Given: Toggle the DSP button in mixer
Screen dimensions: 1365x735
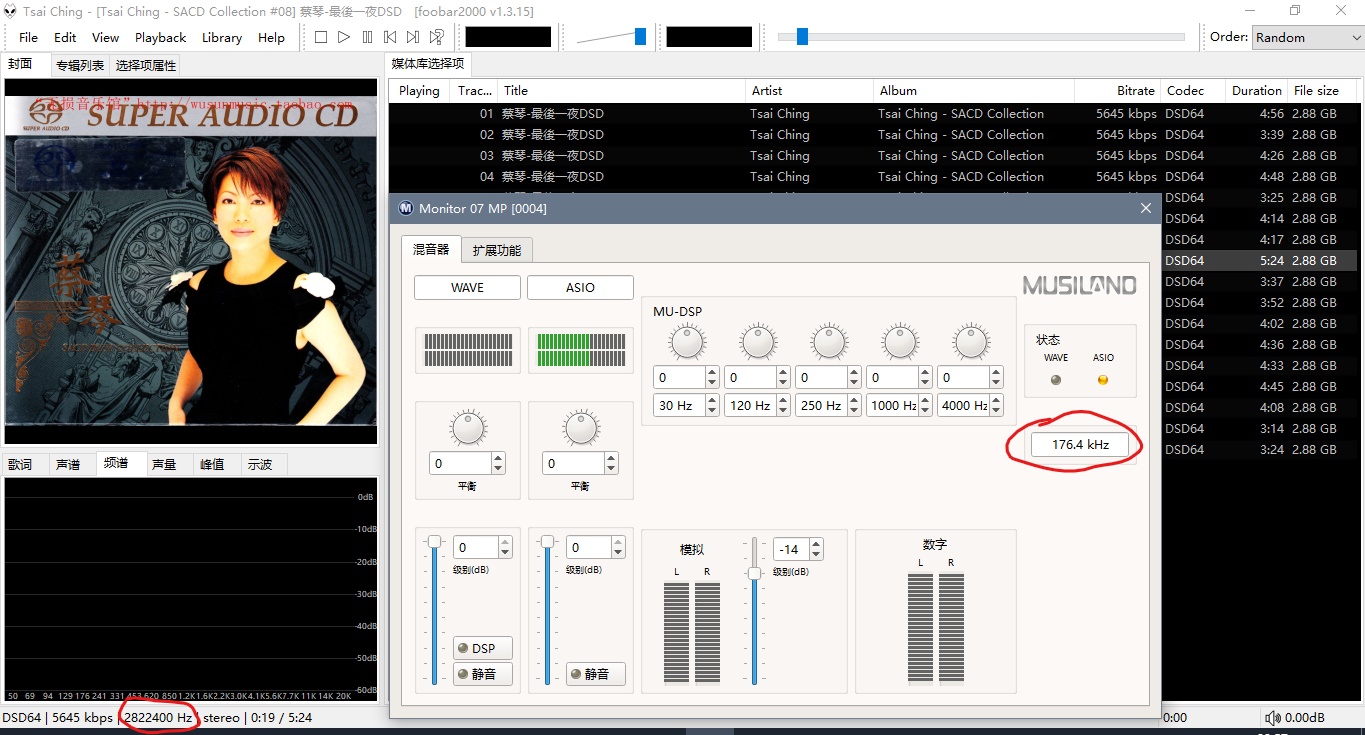Looking at the screenshot, I should (483, 648).
